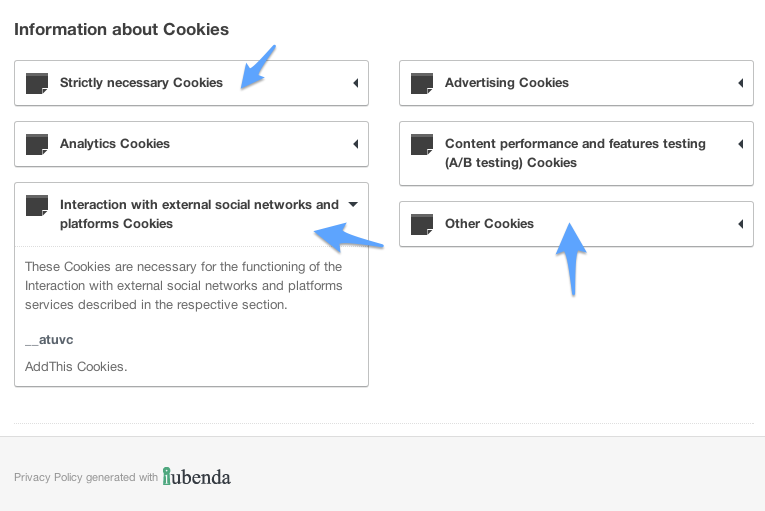Image resolution: width=765 pixels, height=511 pixels.
Task: Expand Analytics Cookies using the arrow
Action: (x=356, y=144)
